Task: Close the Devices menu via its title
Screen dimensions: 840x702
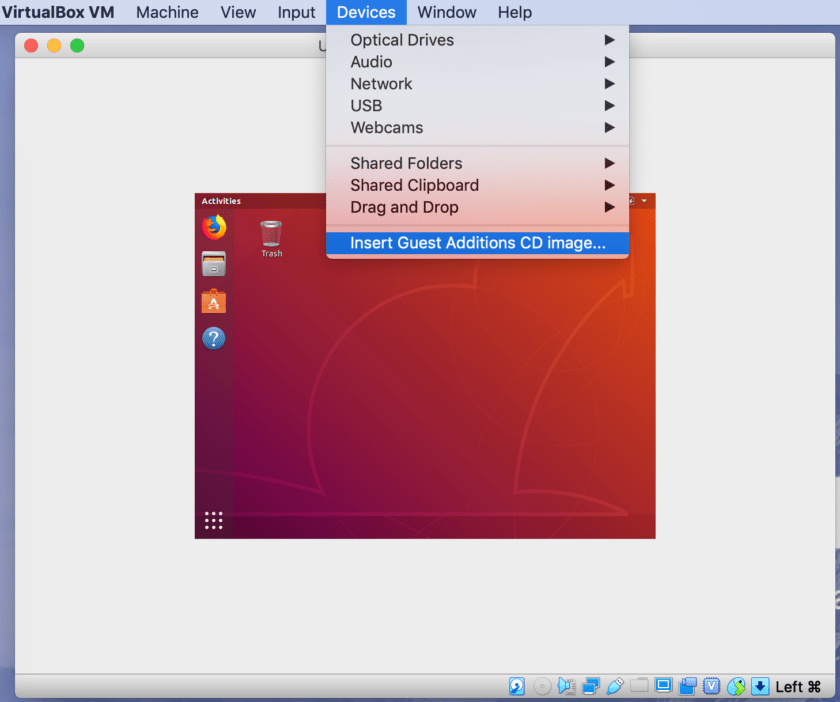Action: tap(366, 12)
